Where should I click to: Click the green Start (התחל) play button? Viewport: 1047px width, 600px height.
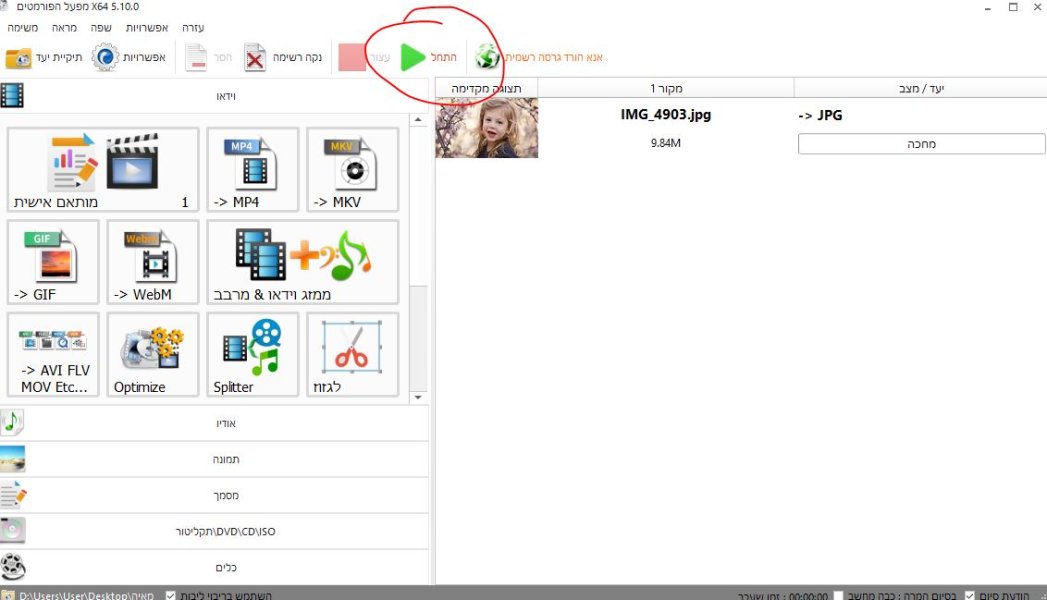coord(413,57)
